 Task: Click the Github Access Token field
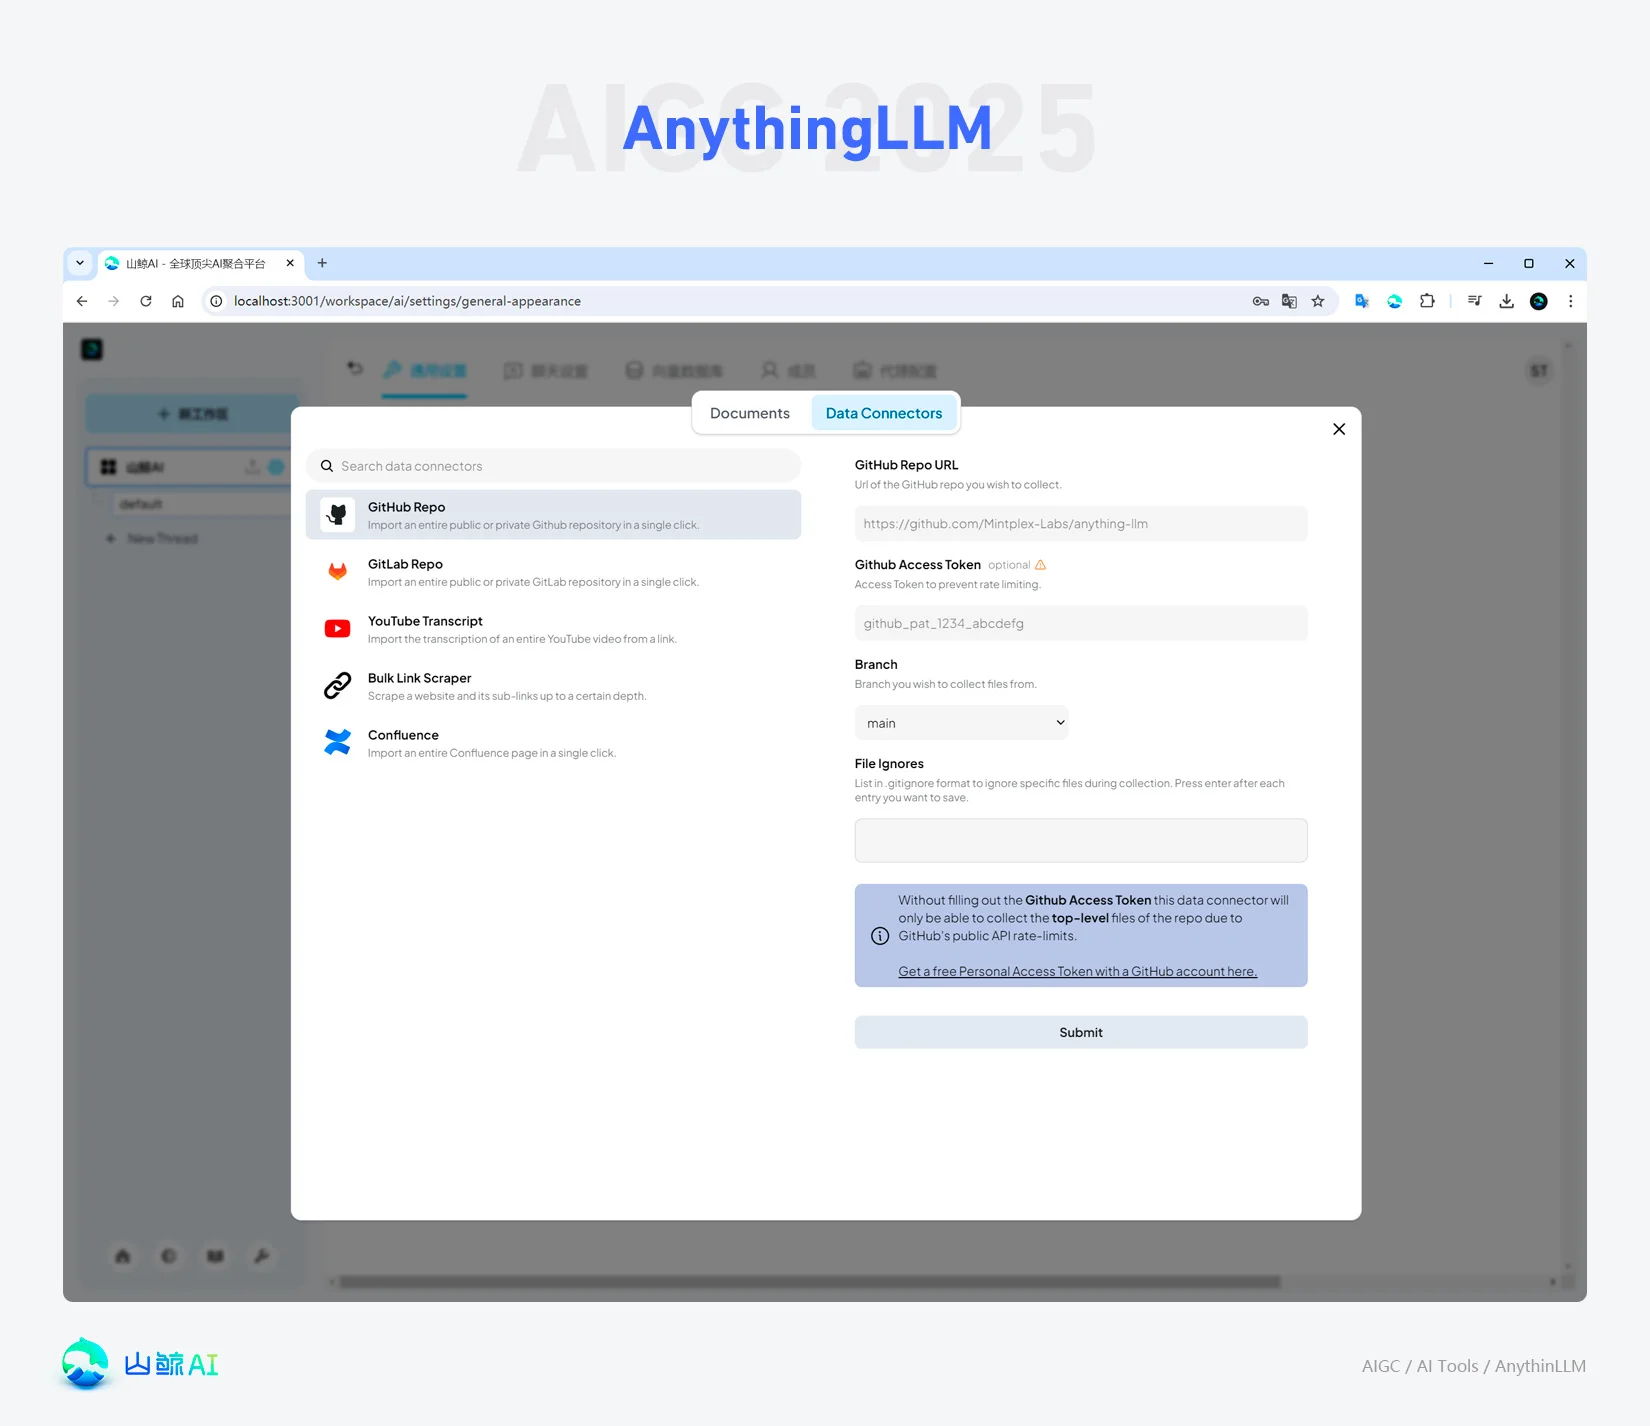pyautogui.click(x=1081, y=623)
